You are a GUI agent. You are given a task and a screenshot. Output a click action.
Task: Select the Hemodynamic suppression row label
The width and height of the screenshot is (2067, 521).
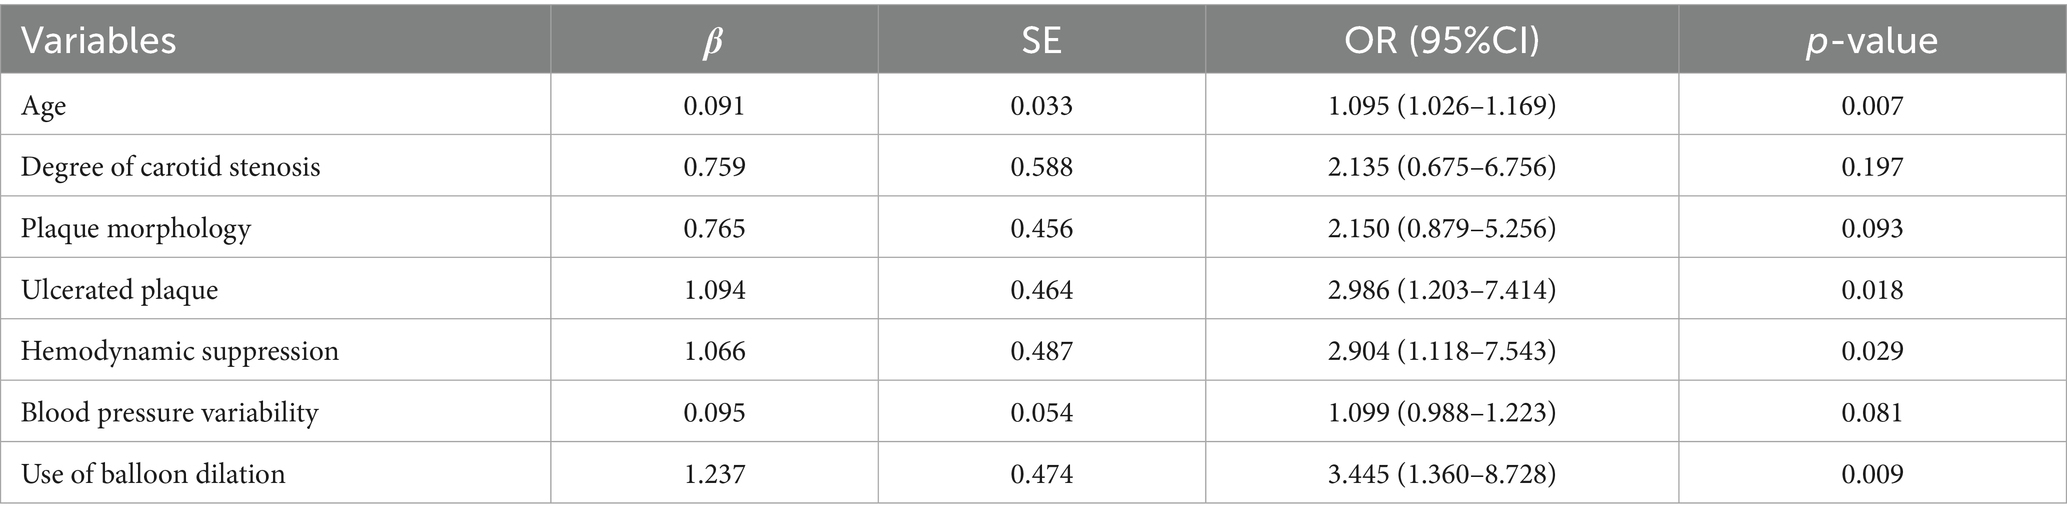(180, 351)
